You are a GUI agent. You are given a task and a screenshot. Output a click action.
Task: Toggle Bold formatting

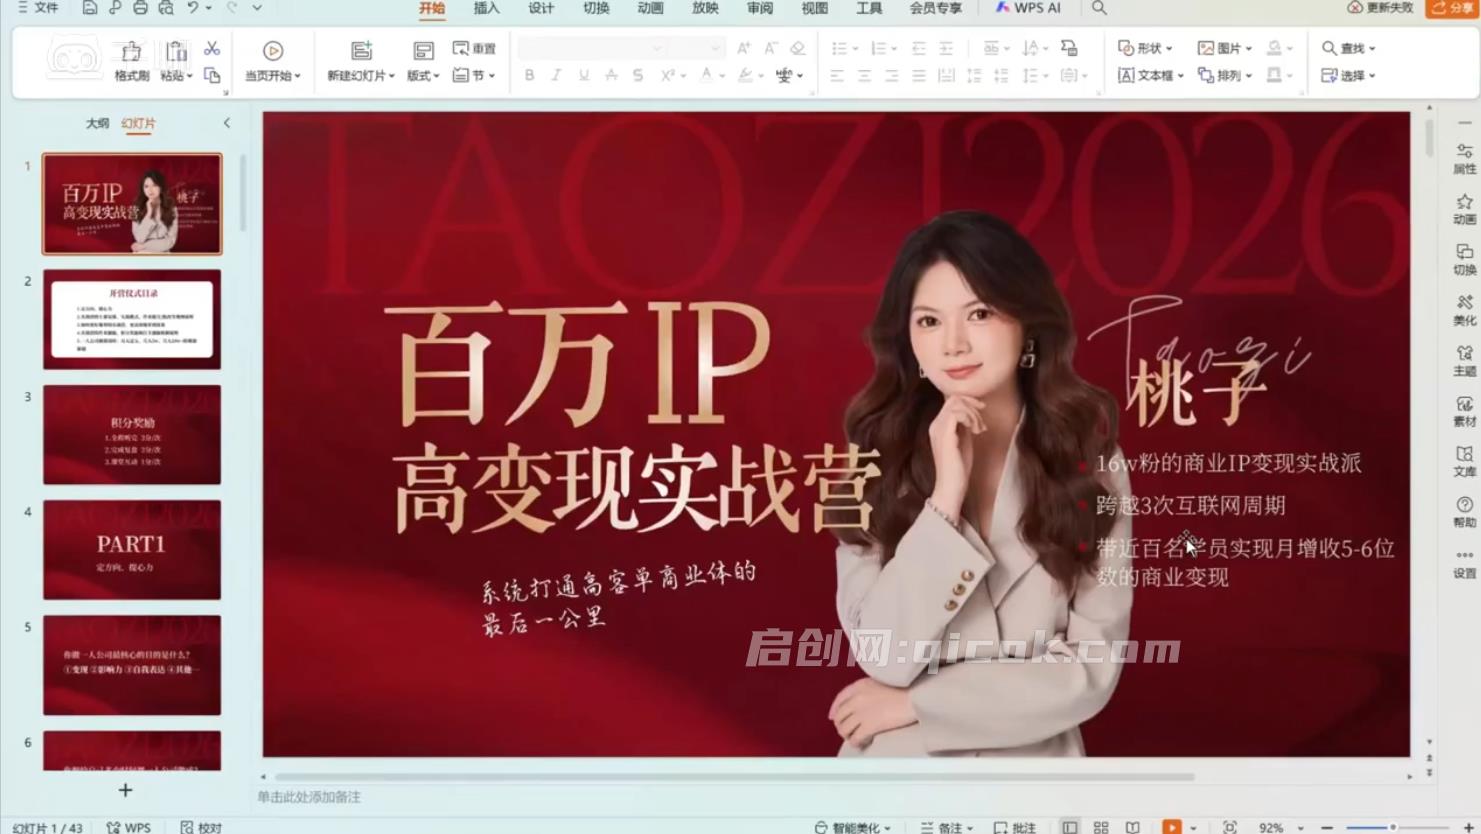point(529,75)
